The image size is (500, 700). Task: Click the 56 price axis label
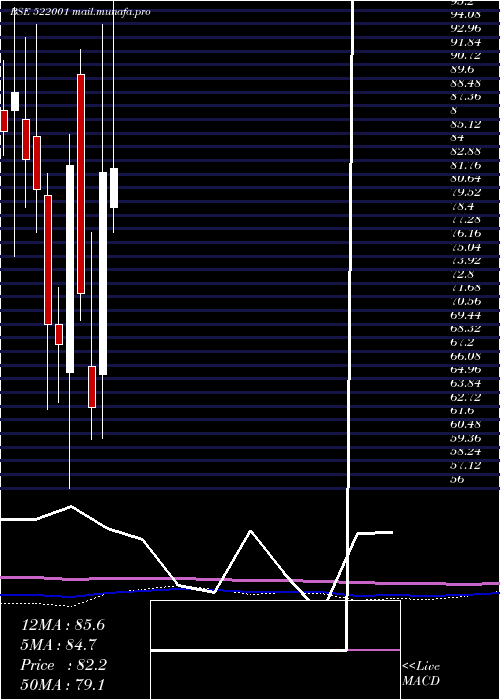tap(457, 480)
